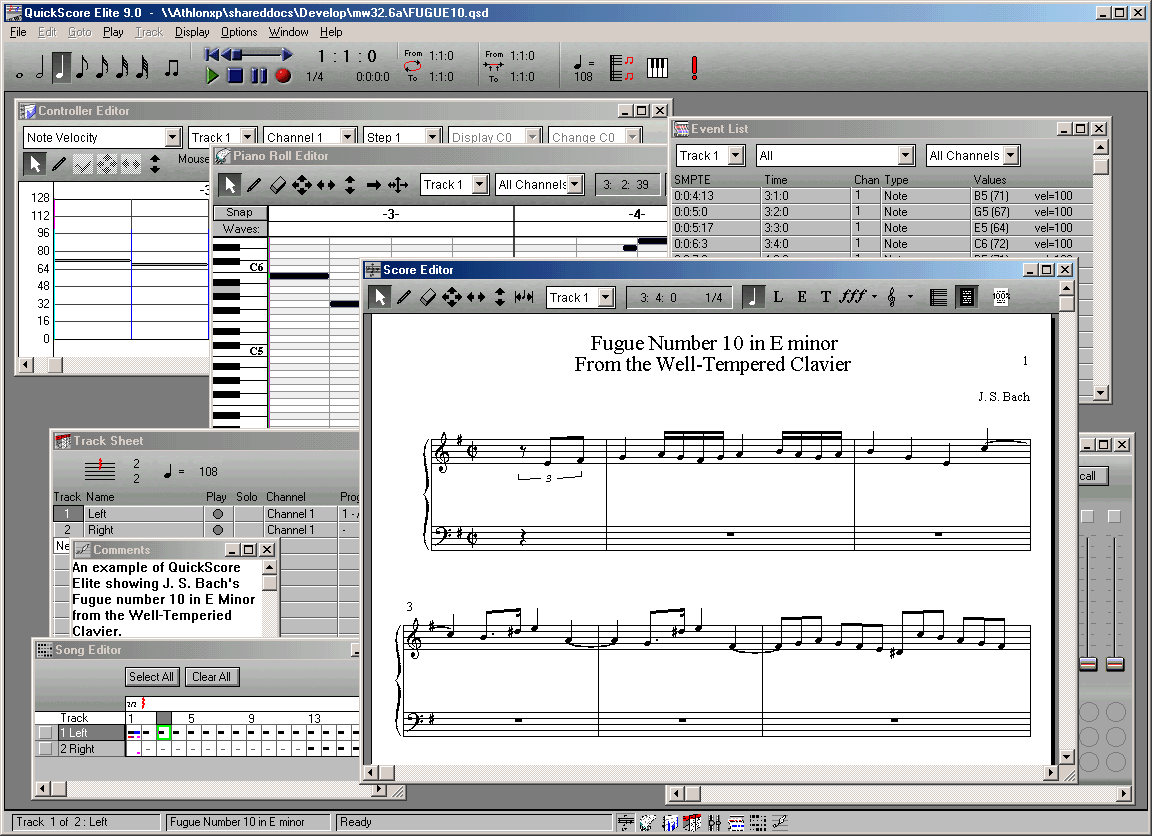This screenshot has height=836, width=1152.
Task: Open the Options menu
Action: tap(239, 32)
